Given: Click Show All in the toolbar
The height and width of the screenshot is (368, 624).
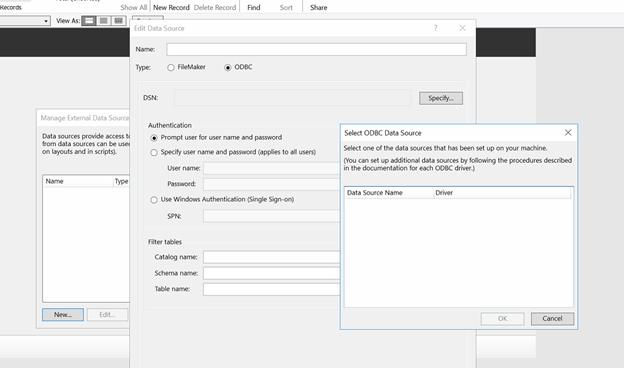Looking at the screenshot, I should 133,7.
